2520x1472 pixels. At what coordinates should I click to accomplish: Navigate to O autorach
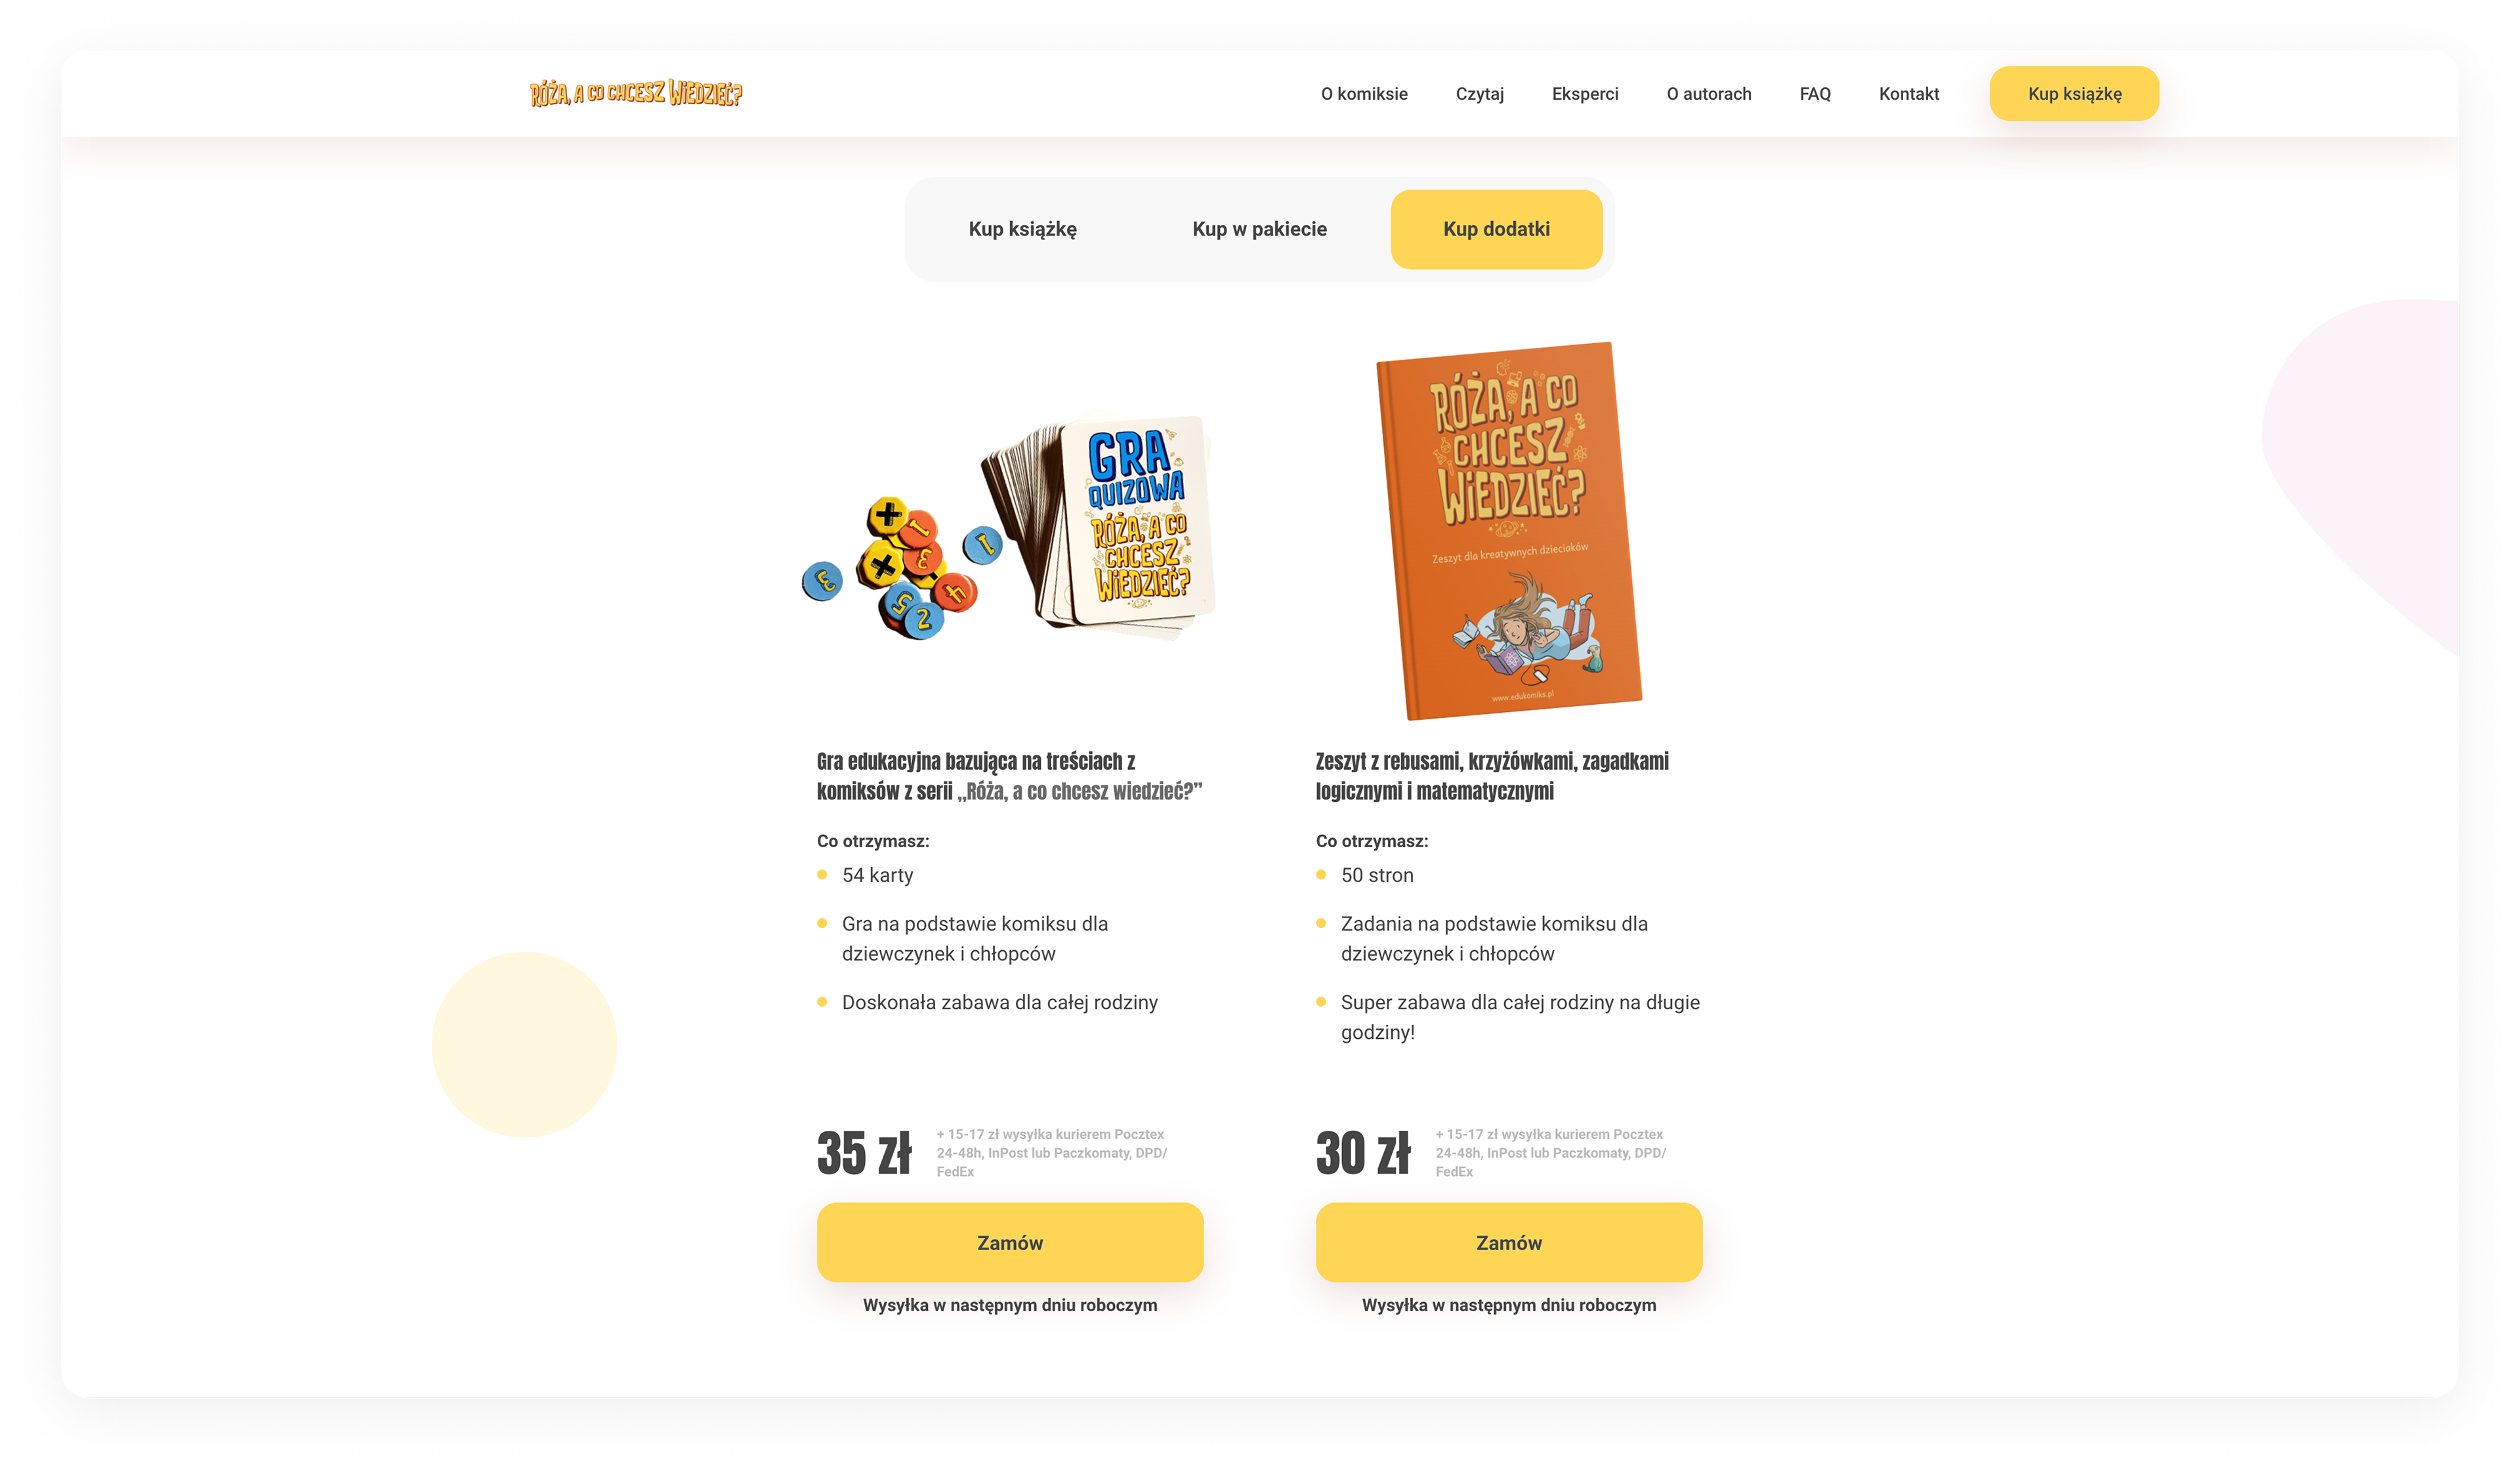[x=1709, y=94]
